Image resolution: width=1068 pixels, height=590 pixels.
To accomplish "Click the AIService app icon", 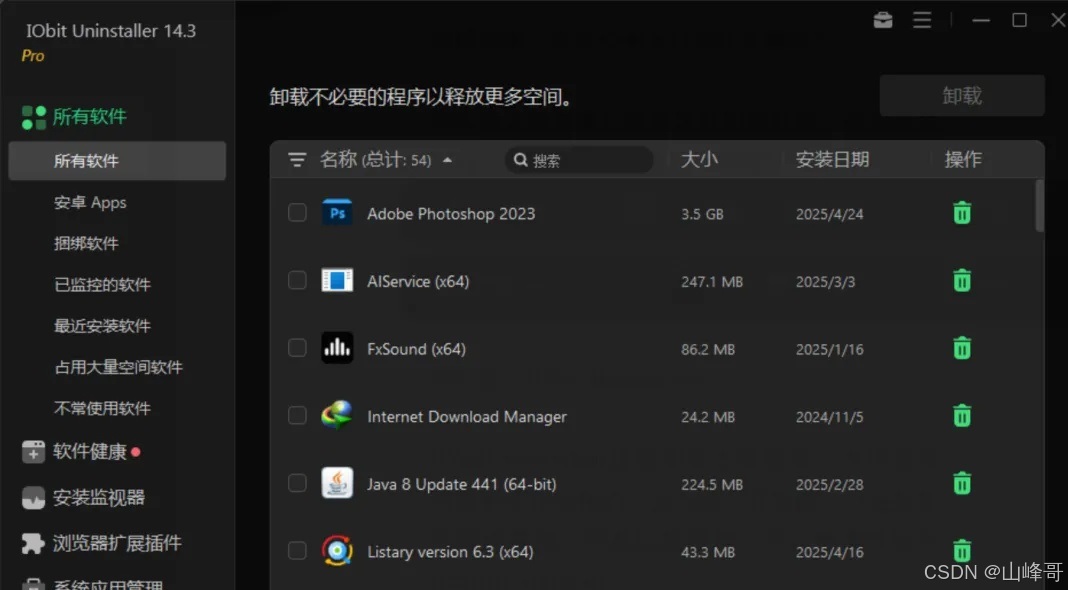I will 337,280.
